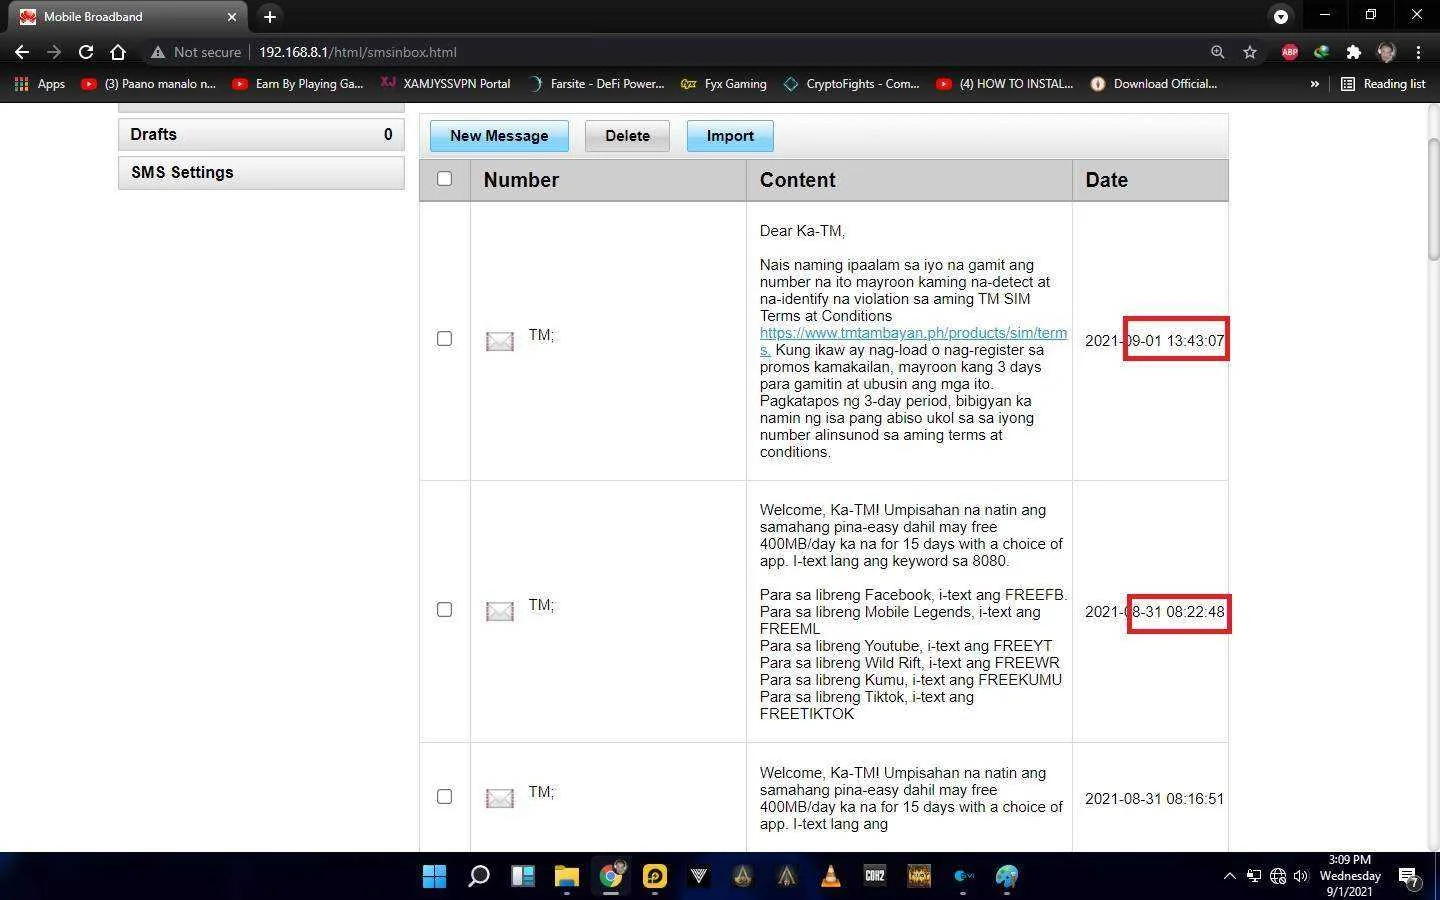
Task: Open Windows Search from the taskbar
Action: point(479,877)
